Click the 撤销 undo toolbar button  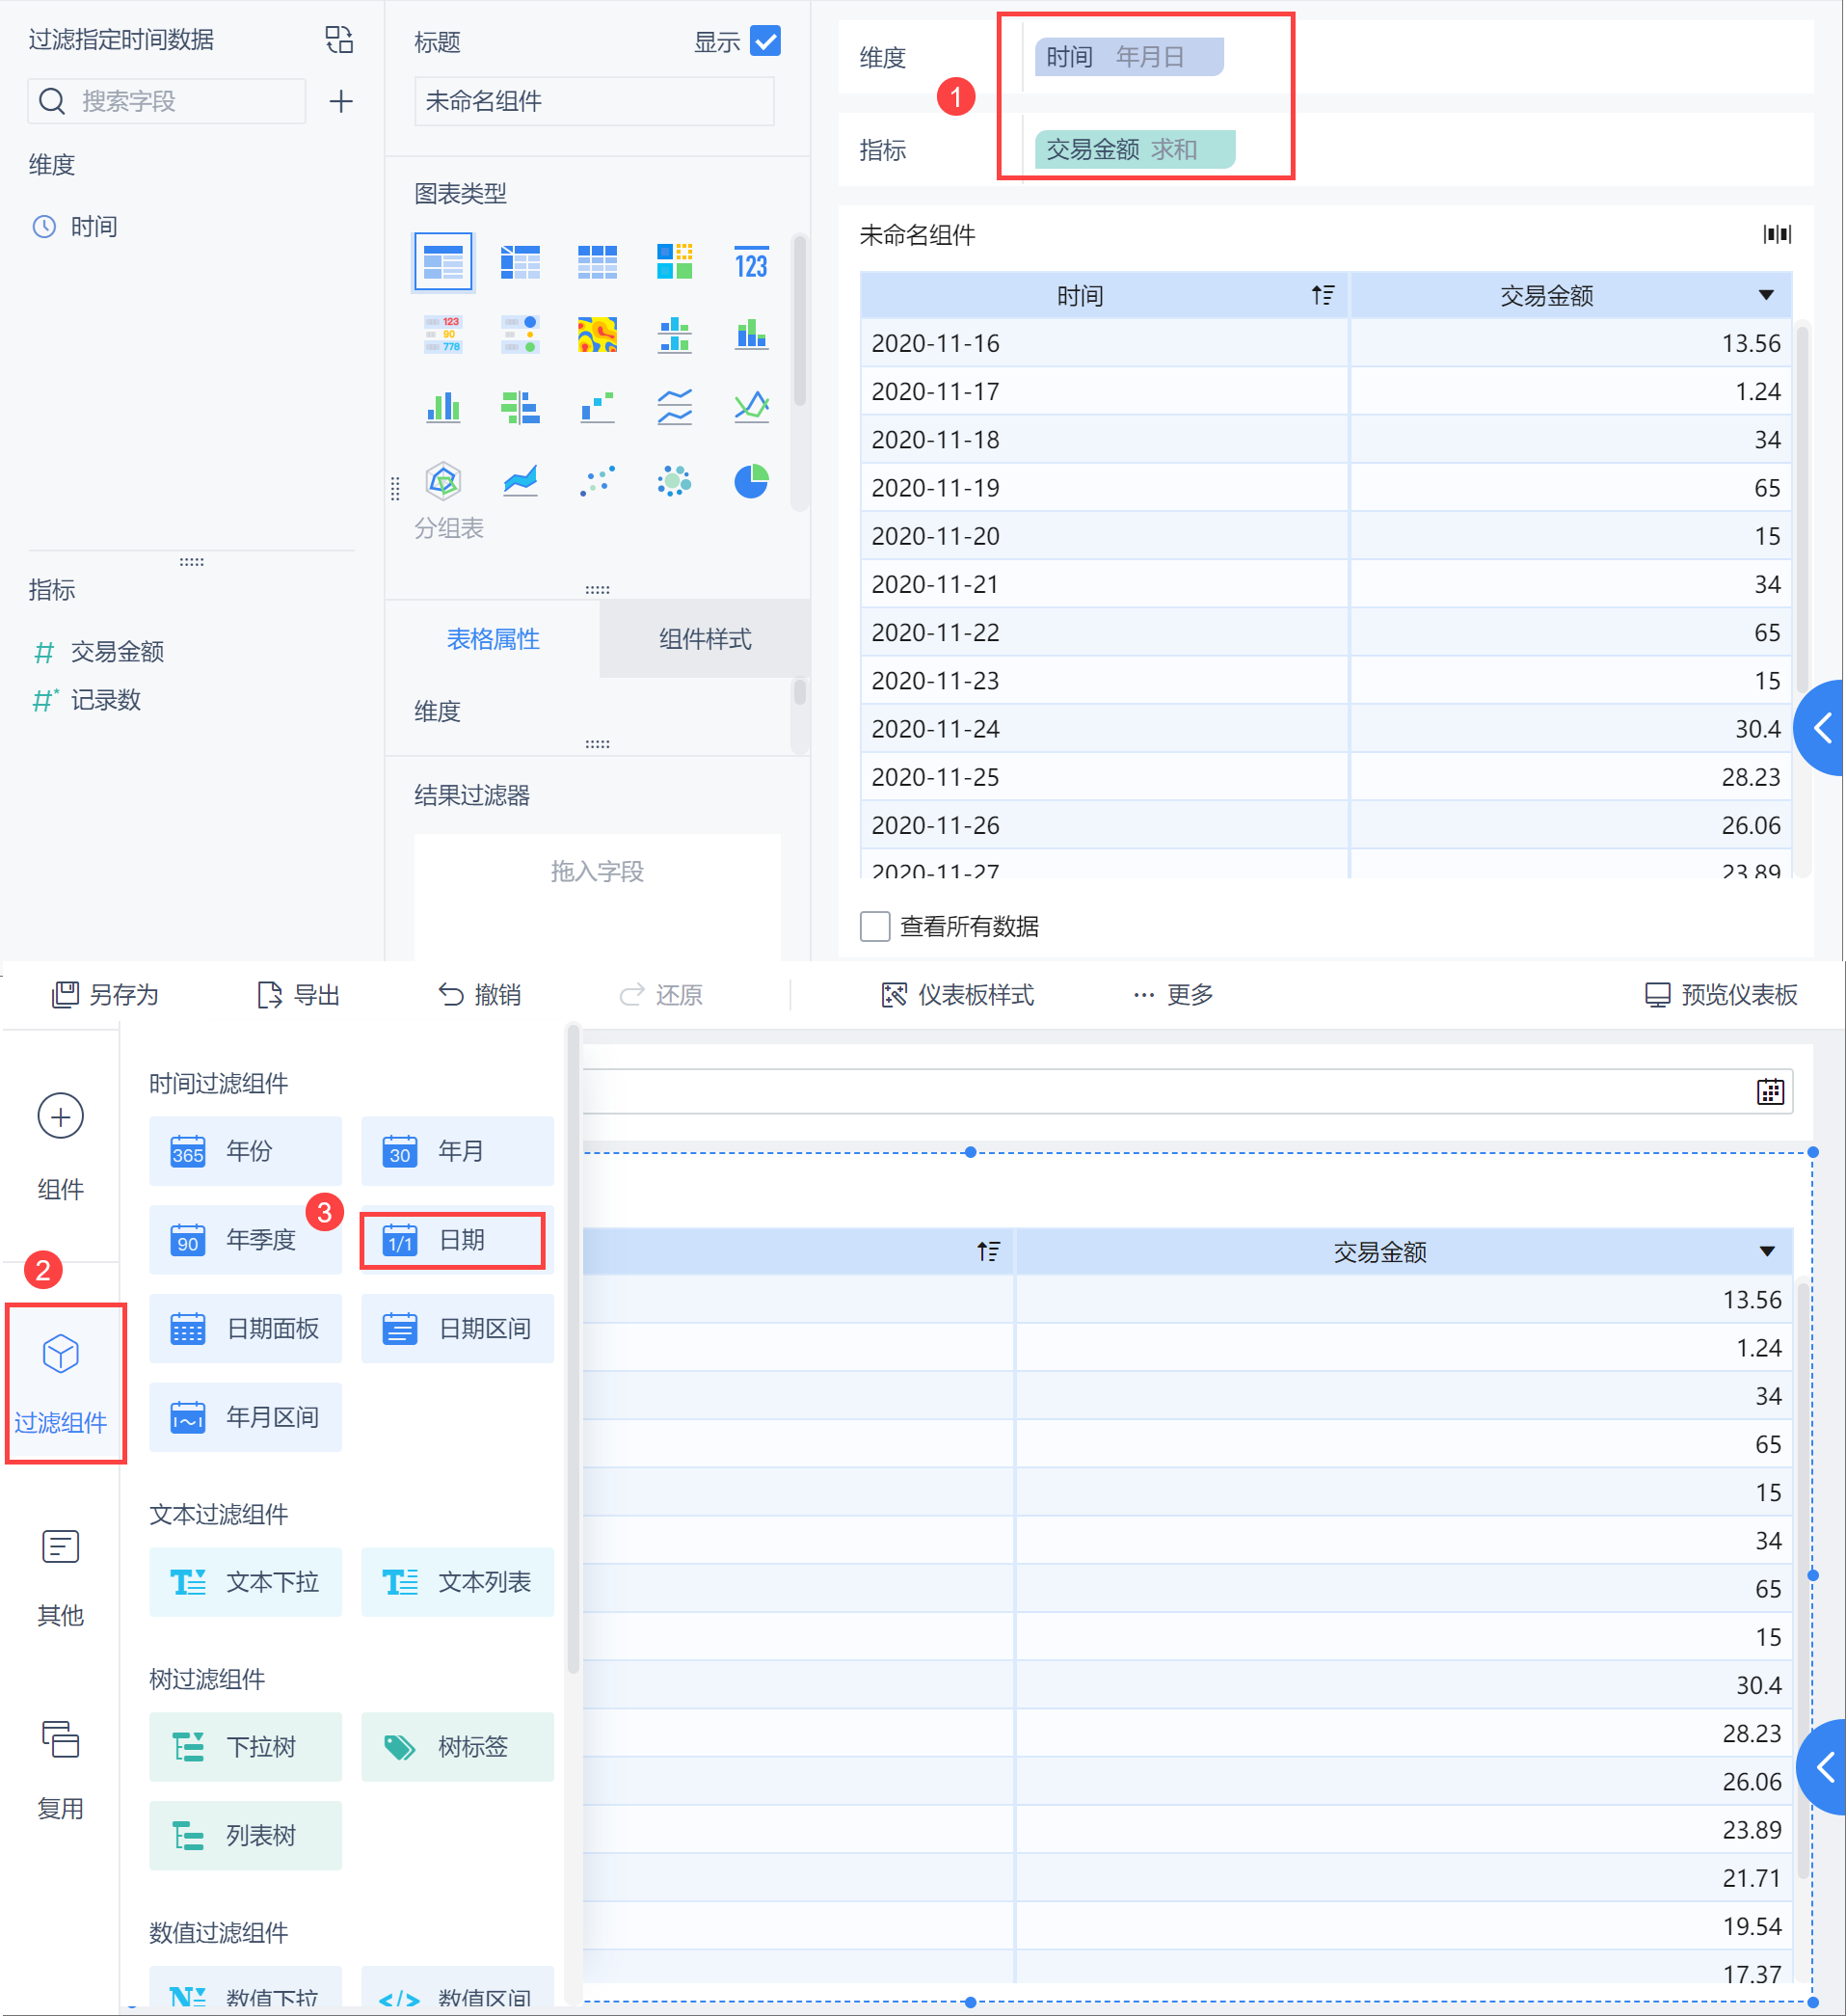480,994
